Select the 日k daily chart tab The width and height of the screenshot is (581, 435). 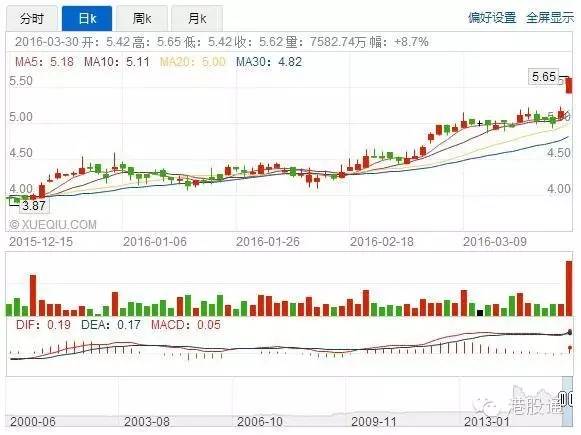coord(87,19)
